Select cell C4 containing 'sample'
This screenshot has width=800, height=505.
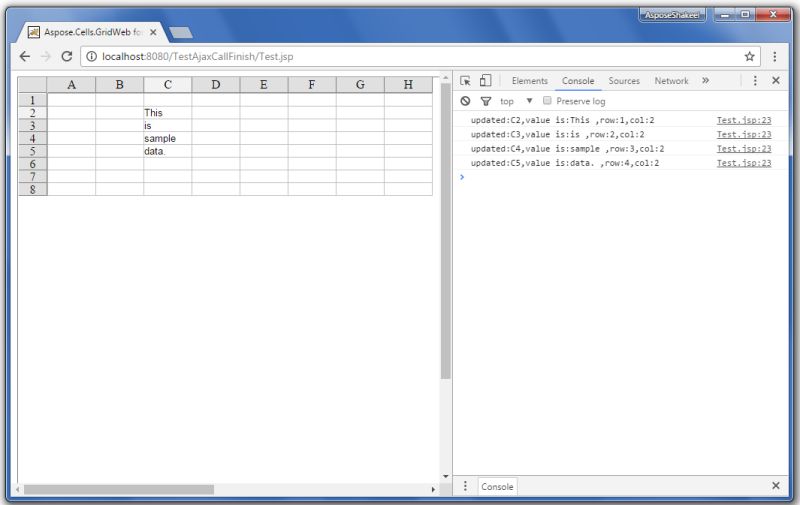[167, 138]
